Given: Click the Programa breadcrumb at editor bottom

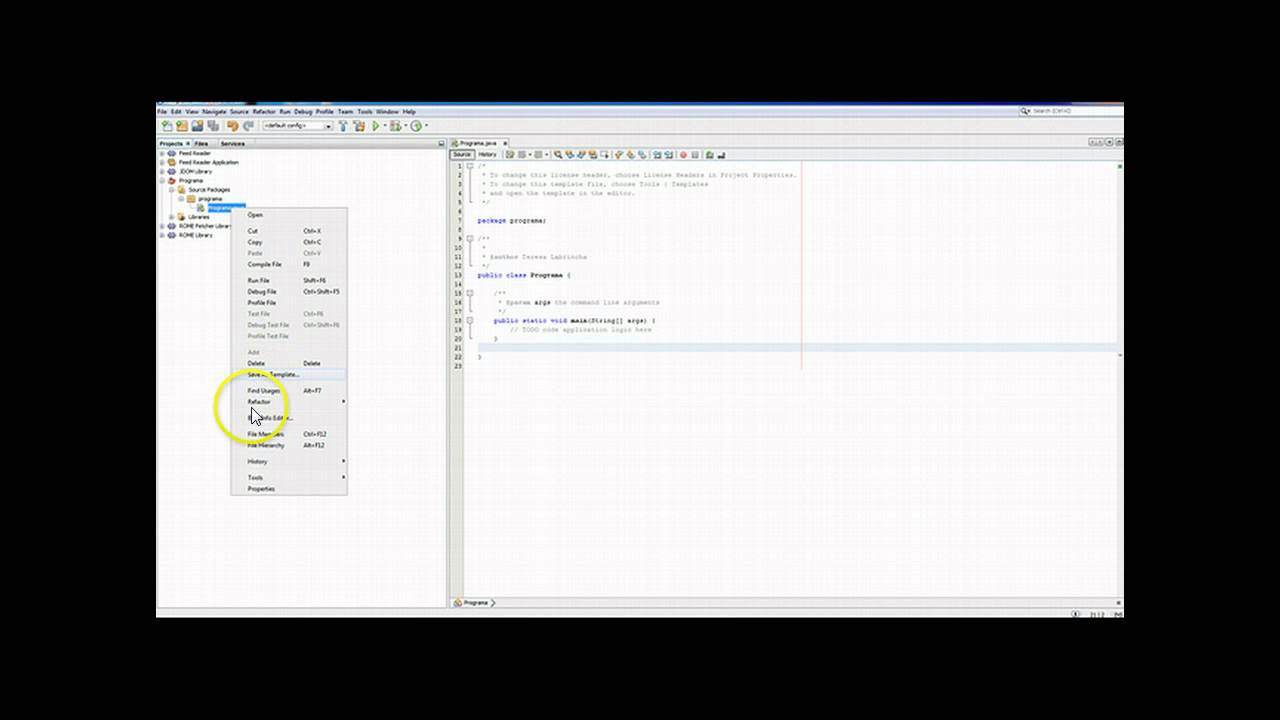Looking at the screenshot, I should coord(475,603).
